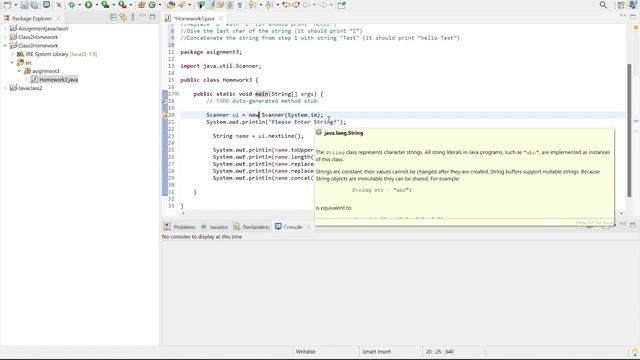640x360 pixels.
Task: Click the tip lightbulb in status bar
Action: pyautogui.click(x=635, y=351)
